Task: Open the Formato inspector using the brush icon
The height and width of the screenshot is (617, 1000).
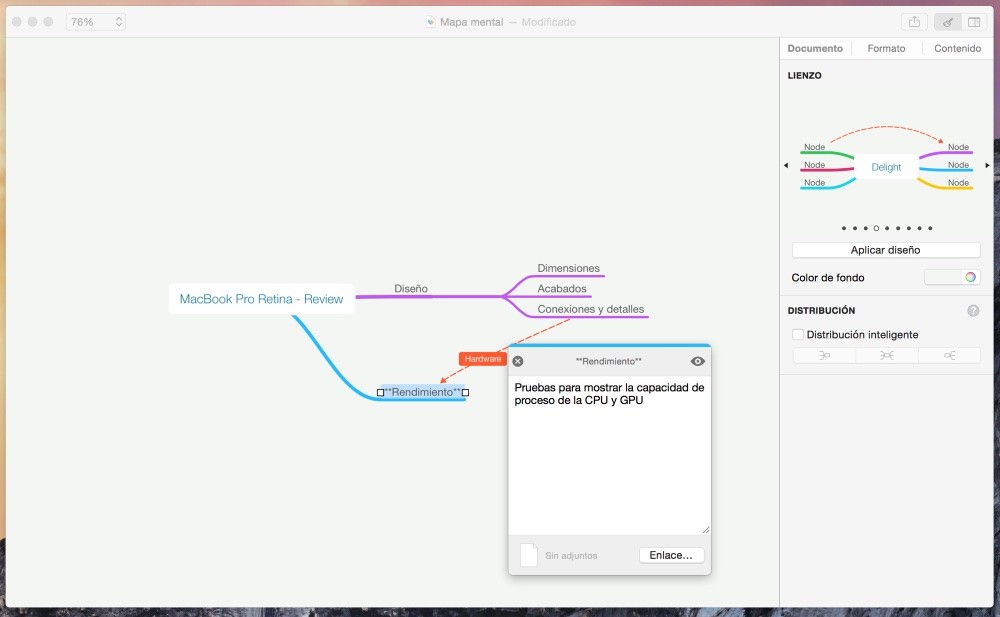Action: [946, 20]
